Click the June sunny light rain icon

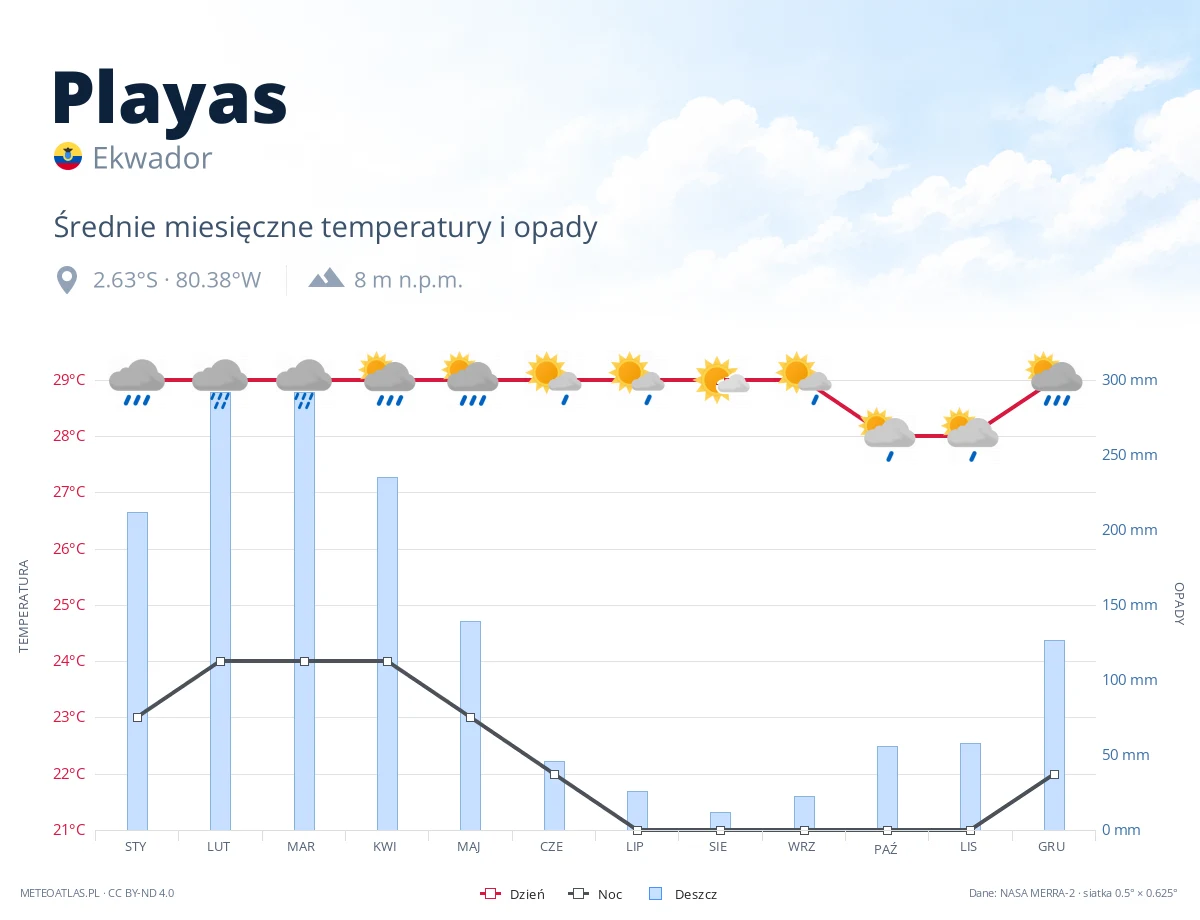point(554,378)
